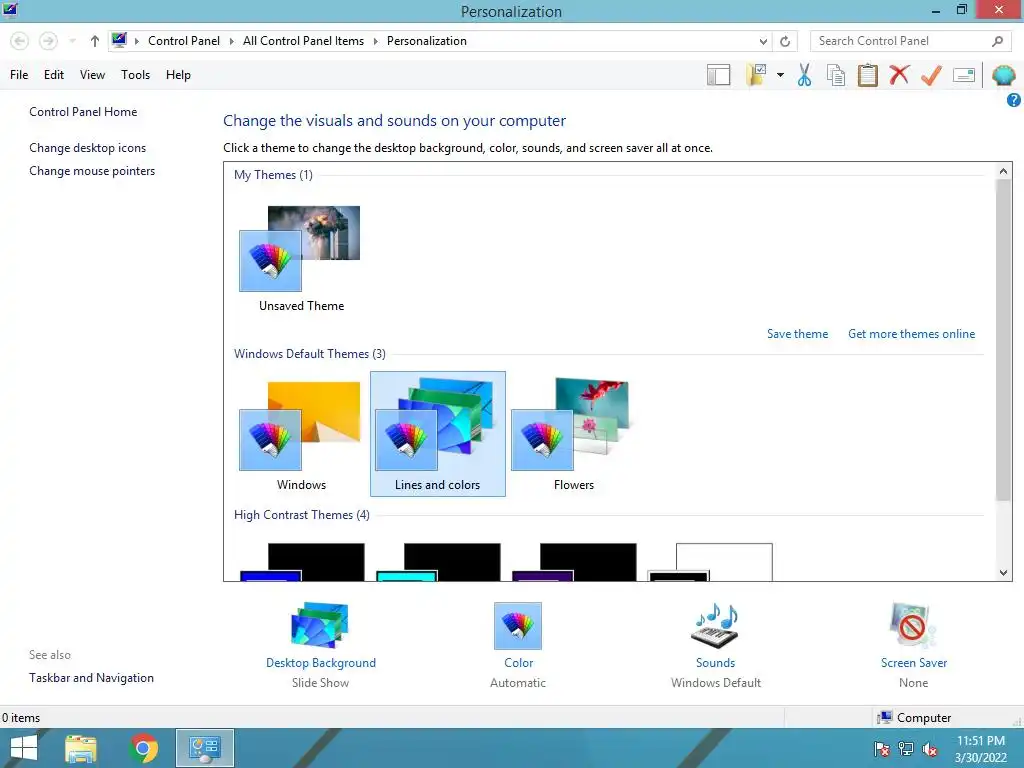
Task: Click Control Panel breadcrumb
Action: (184, 41)
